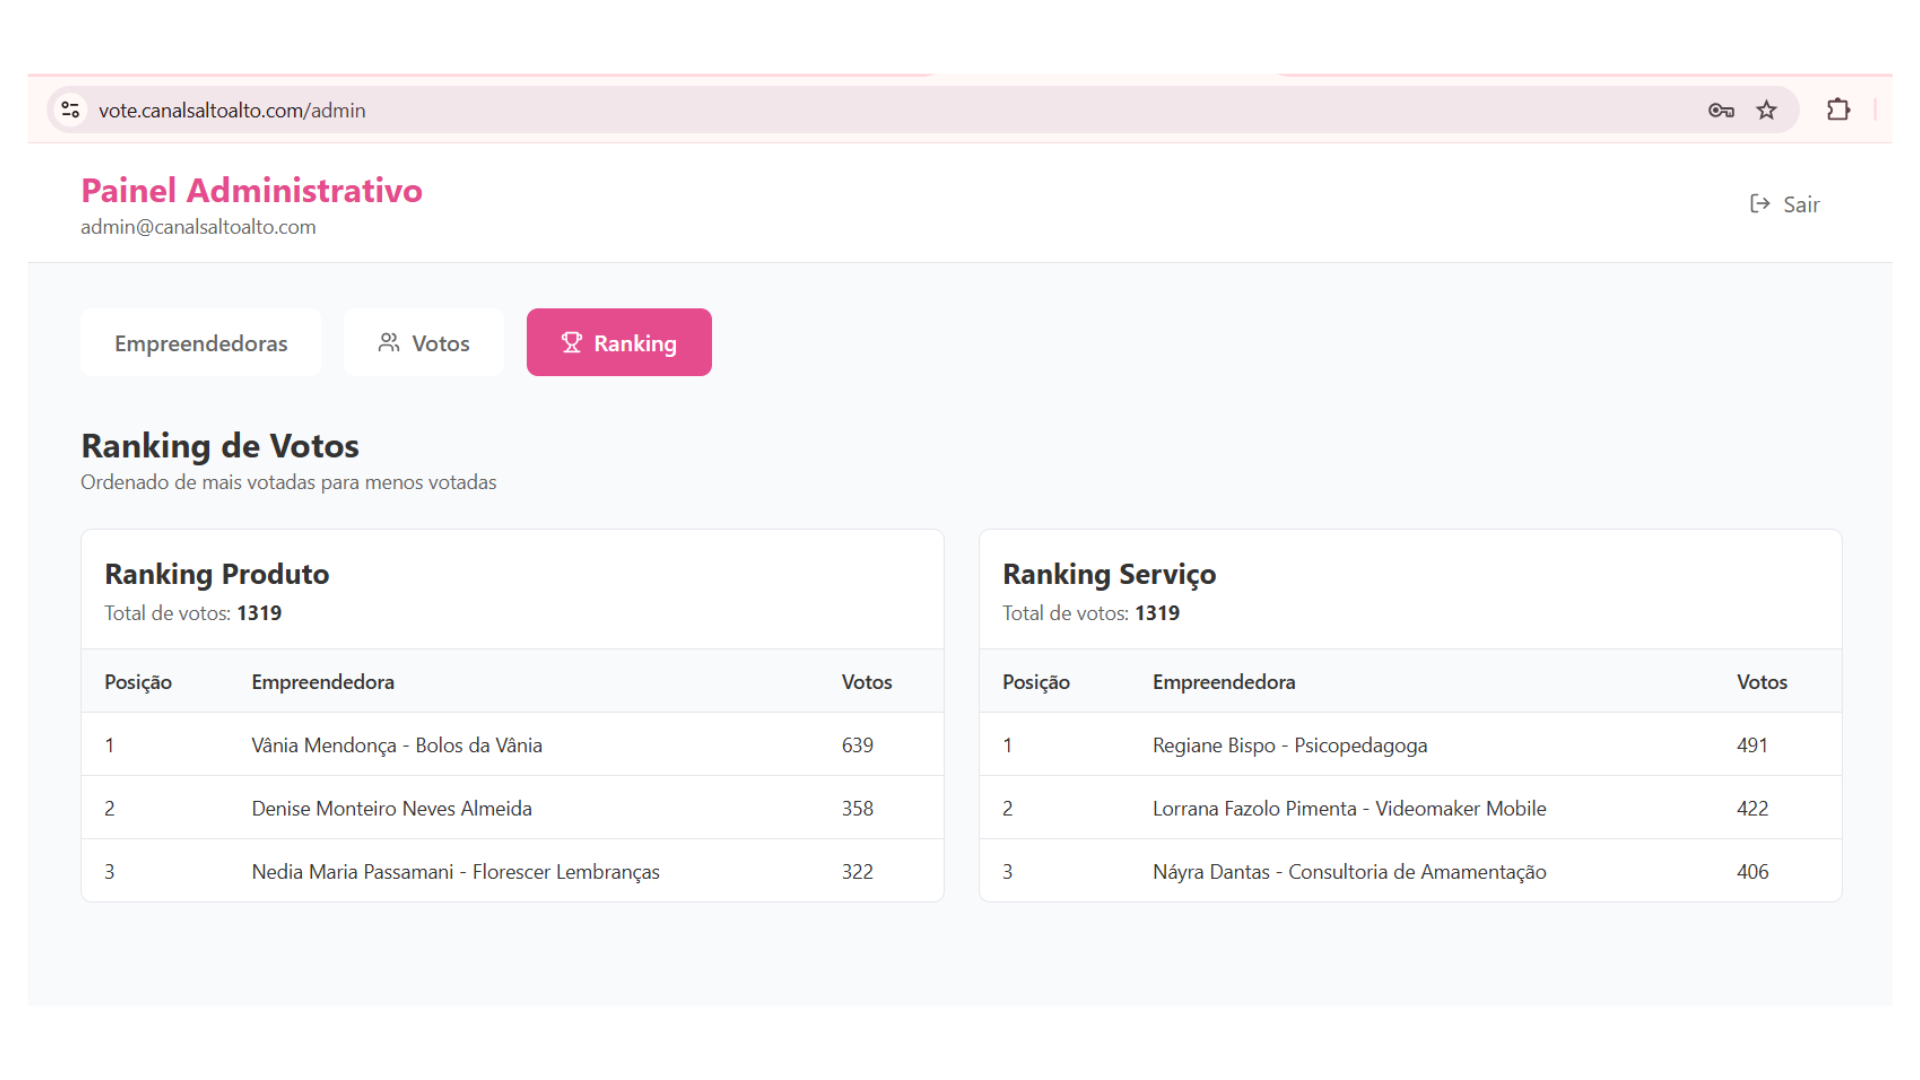The height and width of the screenshot is (1080, 1920).
Task: Click the people icon on Votos tab
Action: [x=389, y=343]
